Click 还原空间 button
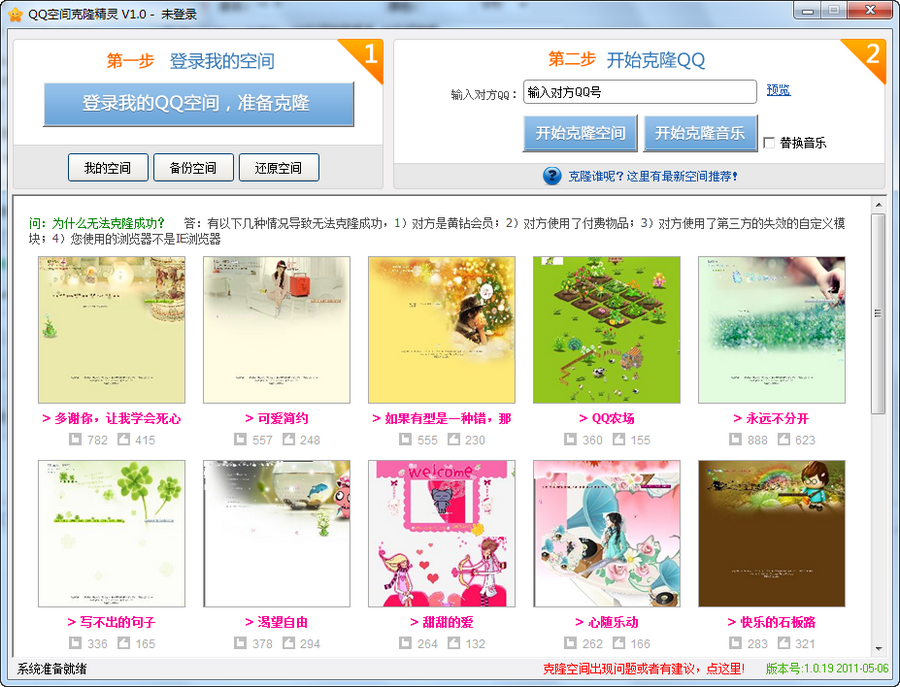The width and height of the screenshot is (900, 687). coord(279,168)
